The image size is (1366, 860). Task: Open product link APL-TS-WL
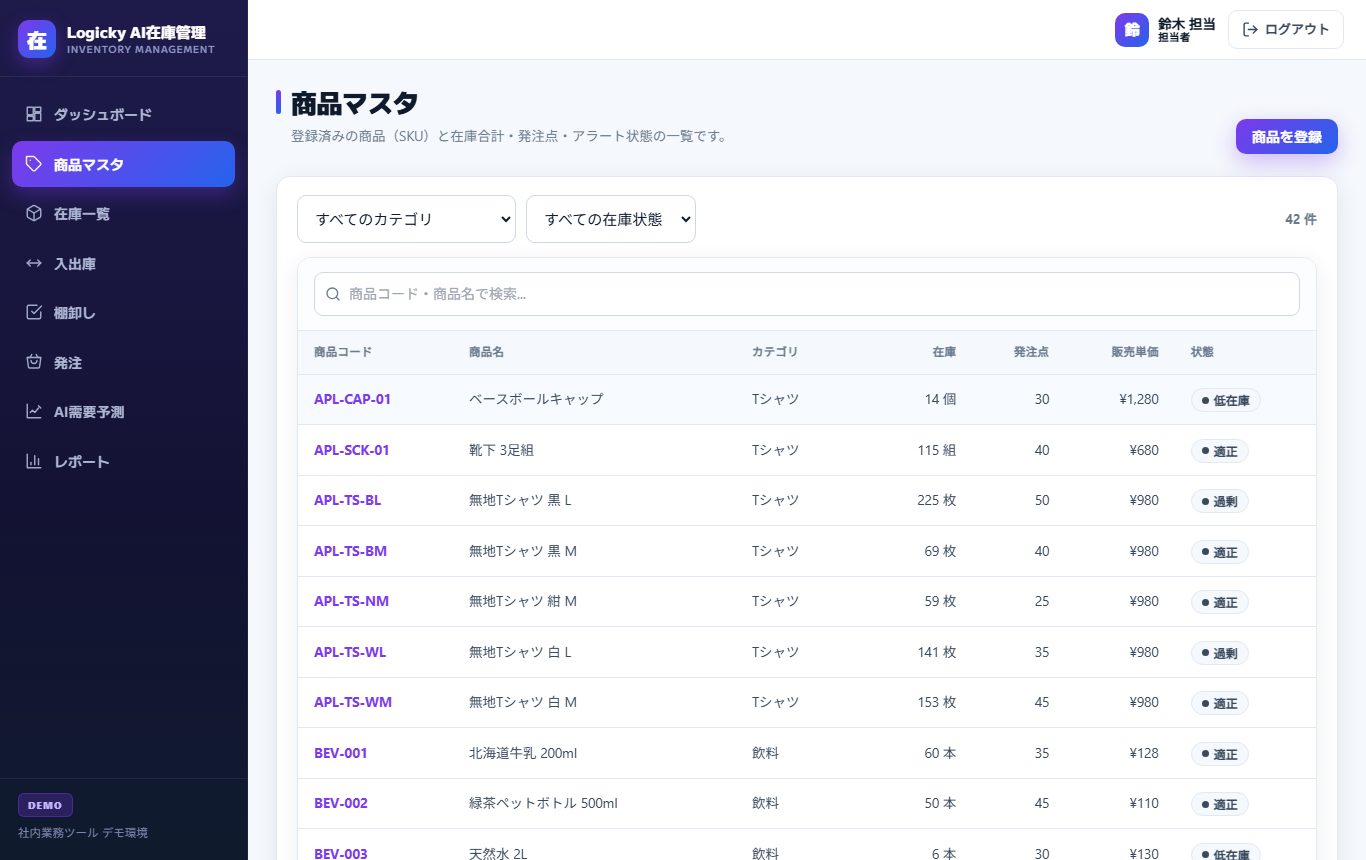pyautogui.click(x=350, y=652)
